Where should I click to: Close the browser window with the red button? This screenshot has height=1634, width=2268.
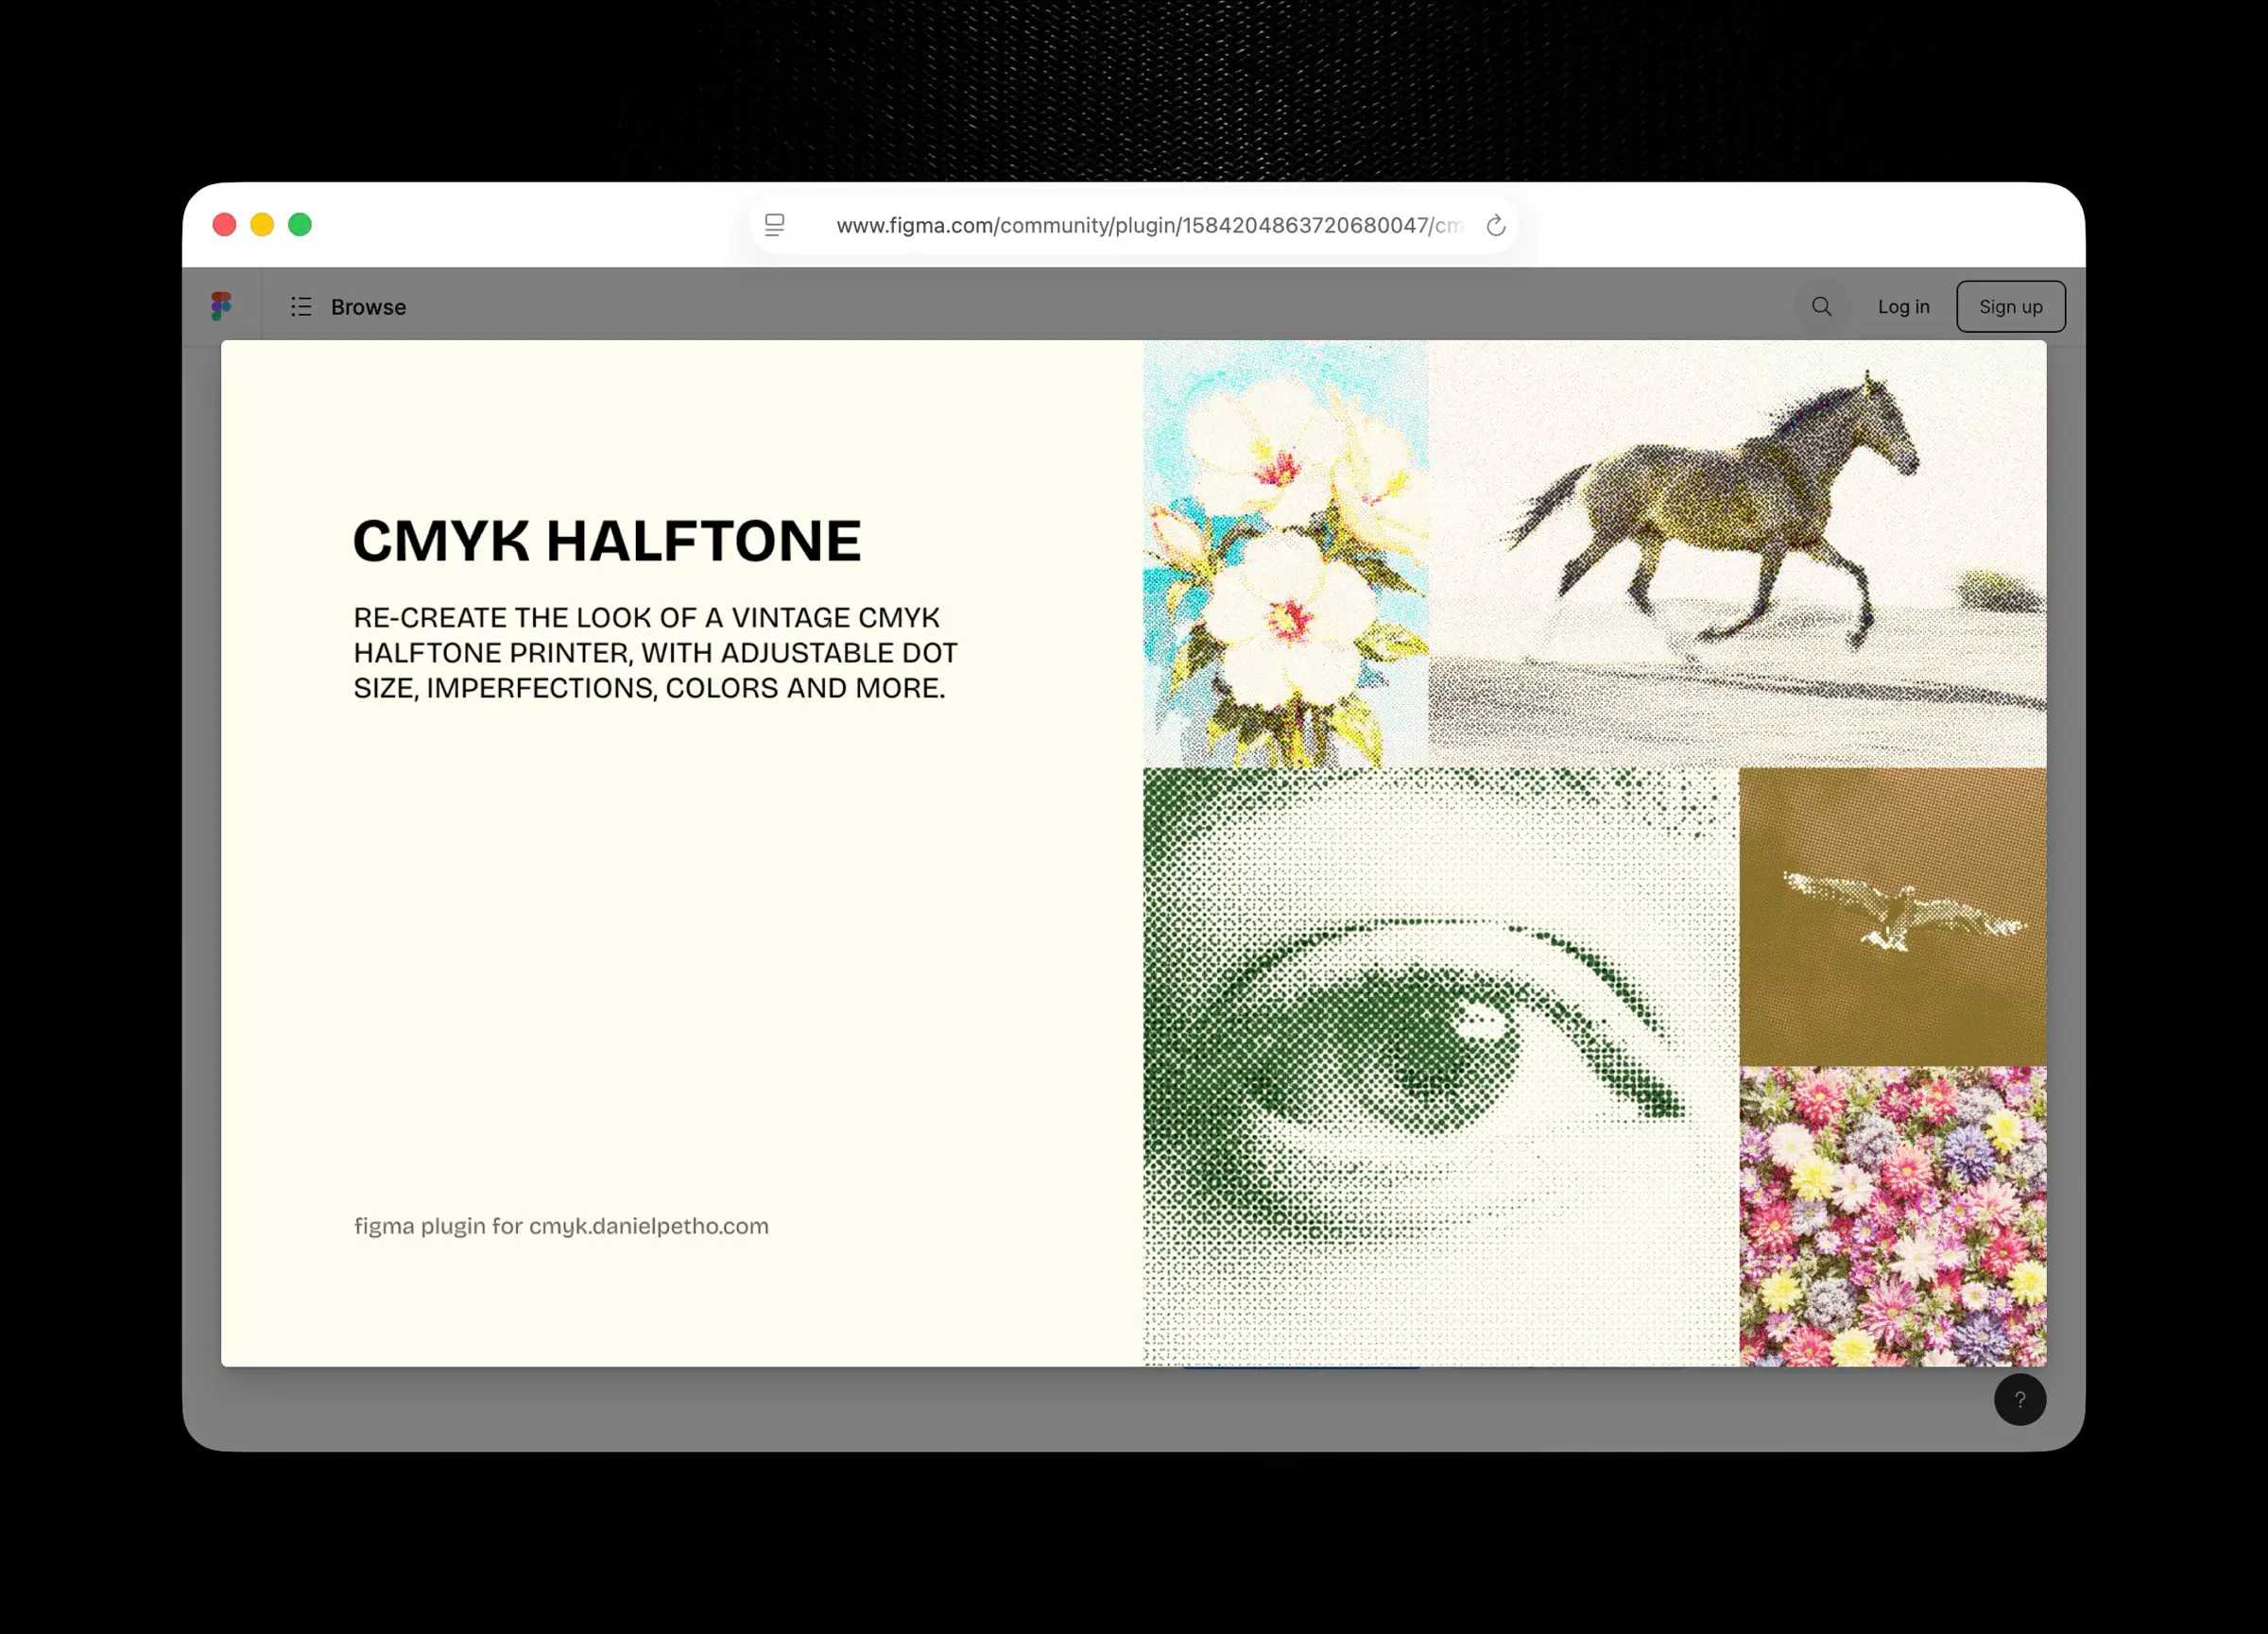pyautogui.click(x=224, y=225)
